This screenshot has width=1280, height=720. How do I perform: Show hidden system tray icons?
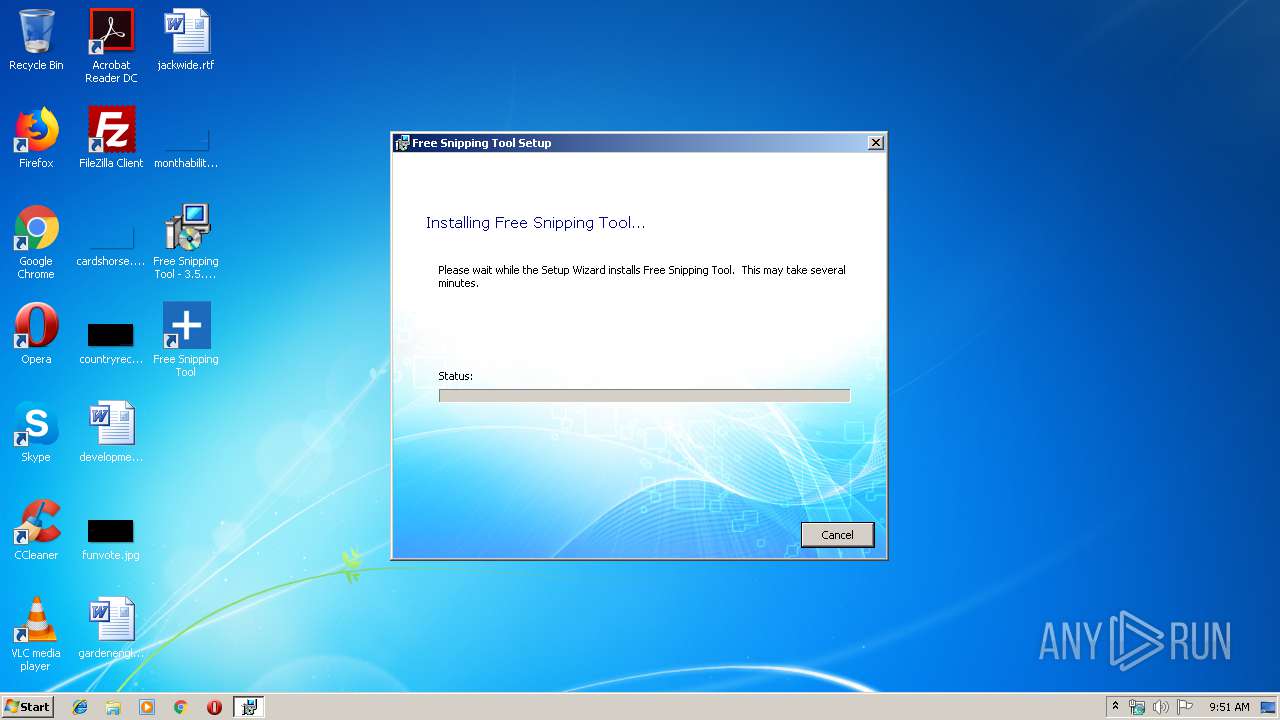coord(1115,707)
